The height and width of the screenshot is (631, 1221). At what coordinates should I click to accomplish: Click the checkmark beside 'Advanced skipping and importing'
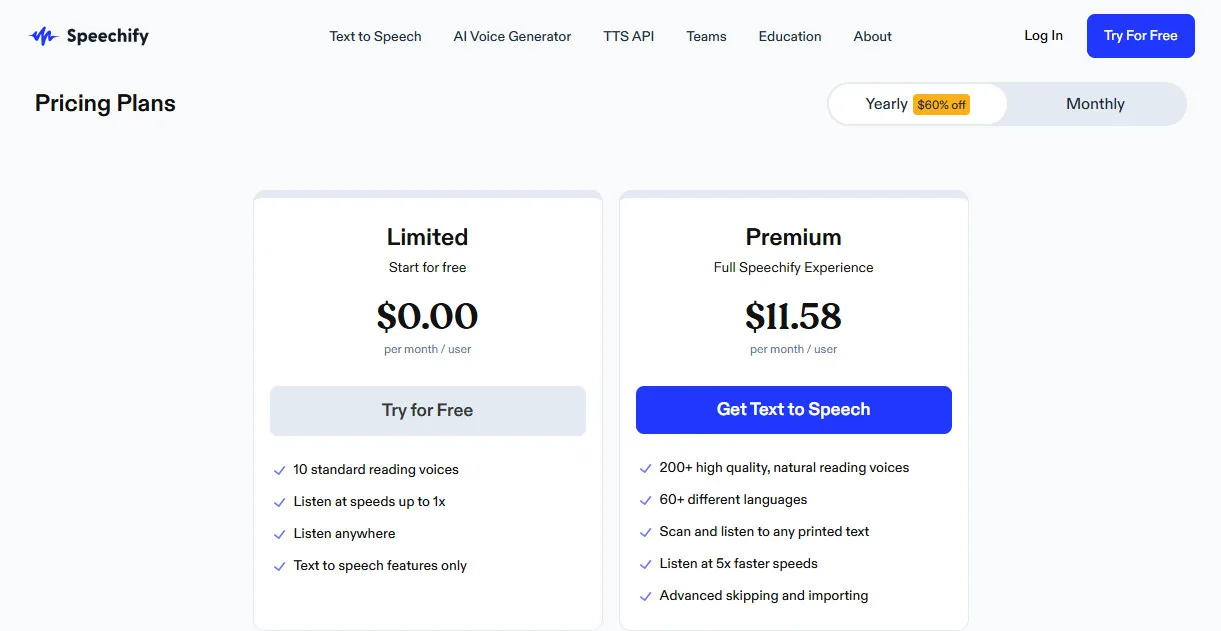pyautogui.click(x=646, y=595)
